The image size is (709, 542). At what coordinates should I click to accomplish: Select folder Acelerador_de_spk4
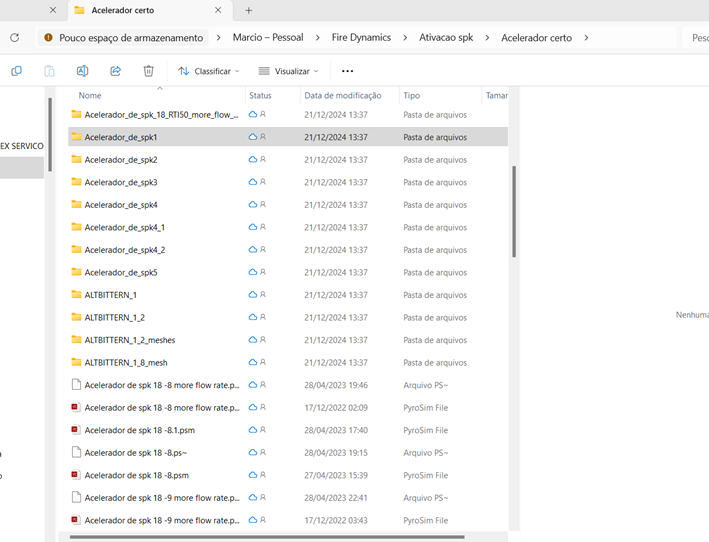coord(288,204)
